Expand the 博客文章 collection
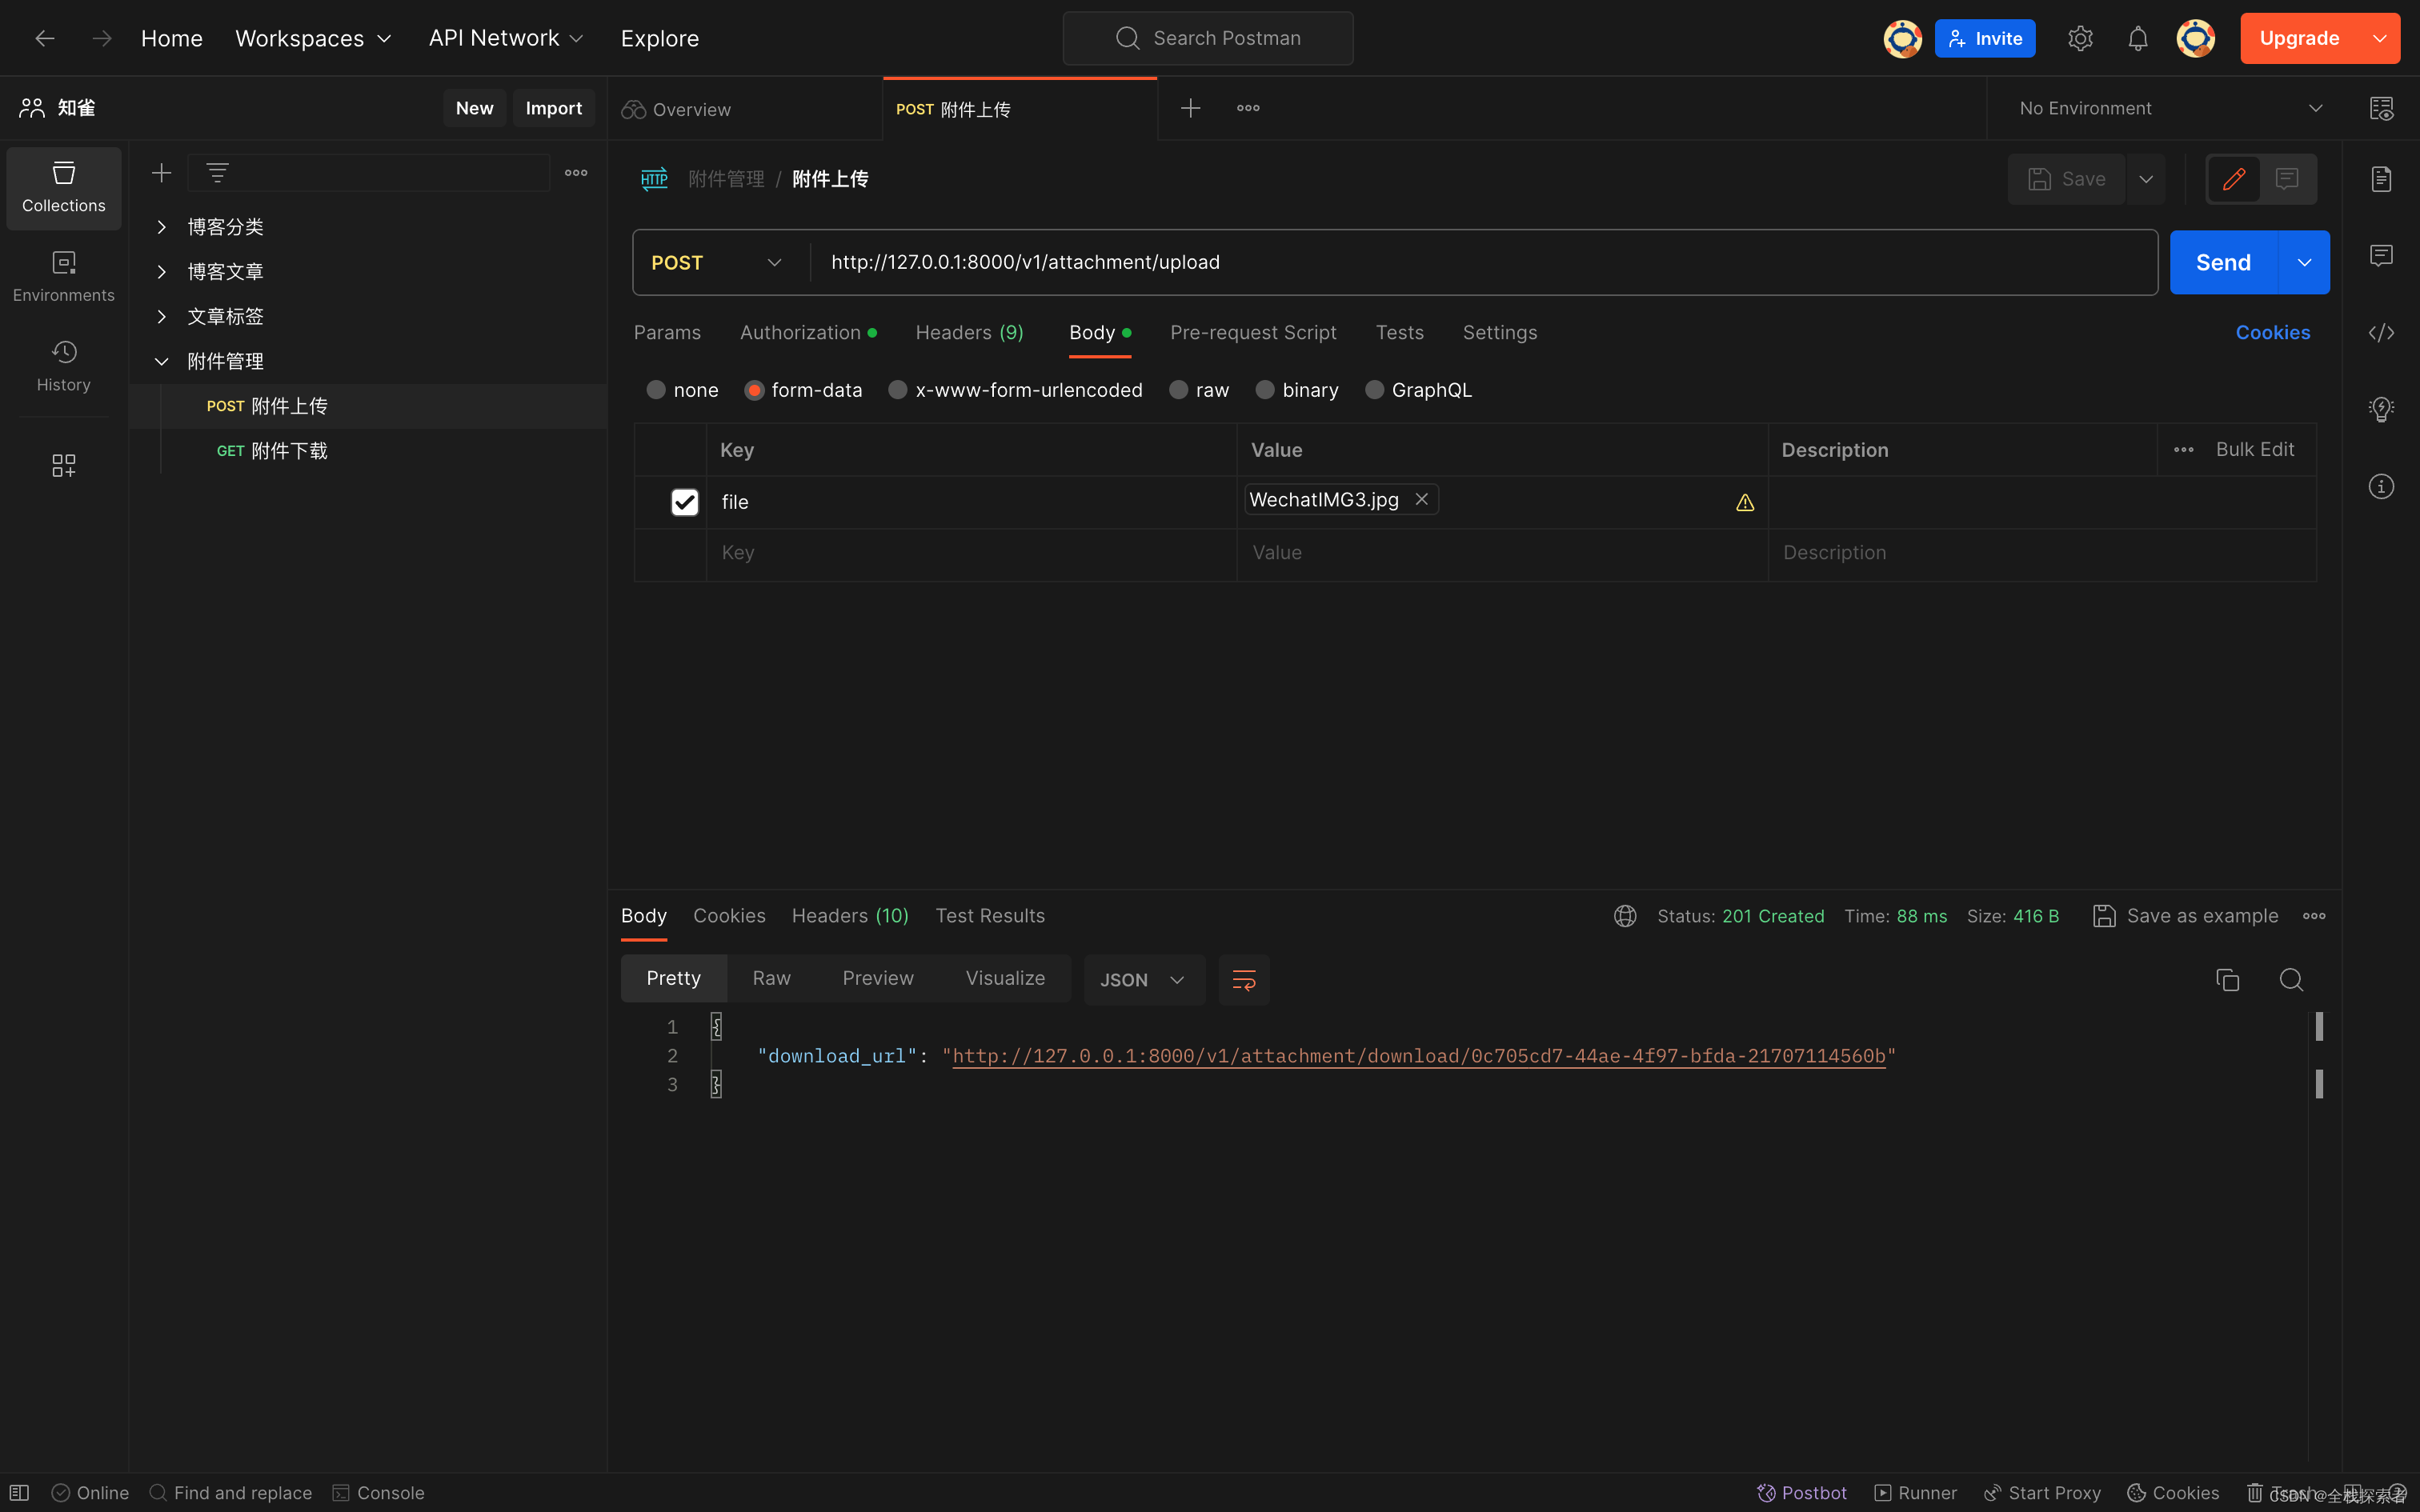Screen dimensions: 2420x1512 (x=161, y=272)
